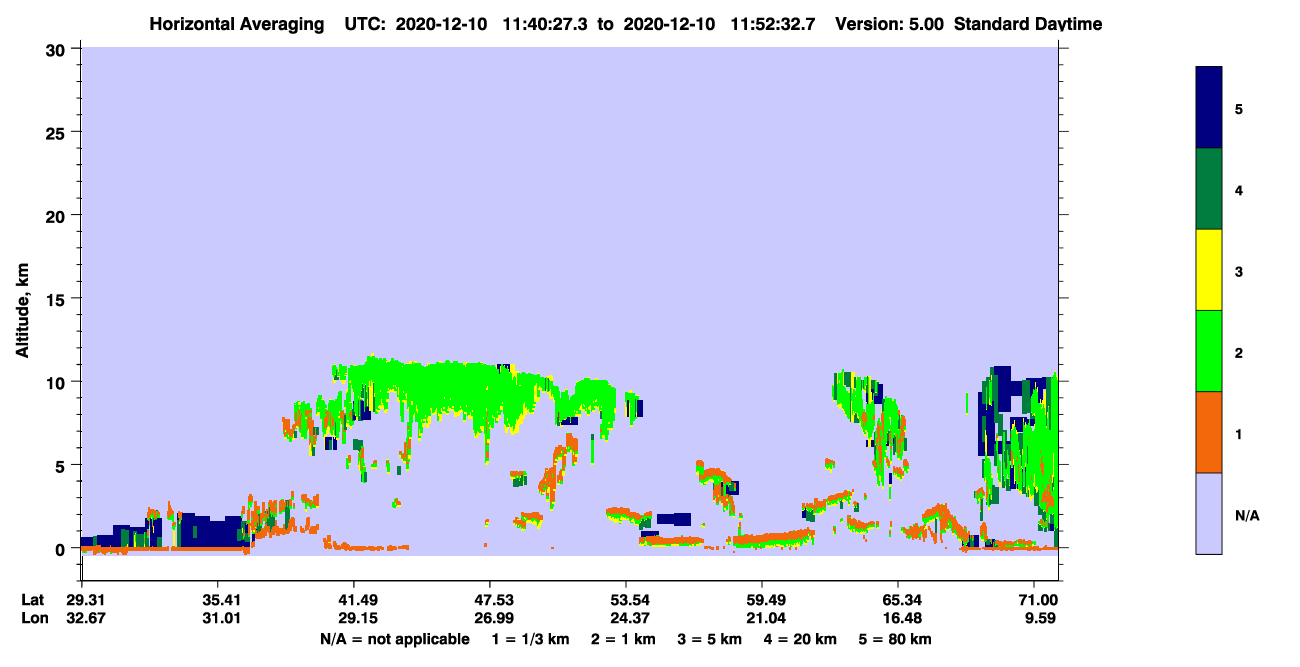Click the altitude tick label '25'

click(56, 132)
